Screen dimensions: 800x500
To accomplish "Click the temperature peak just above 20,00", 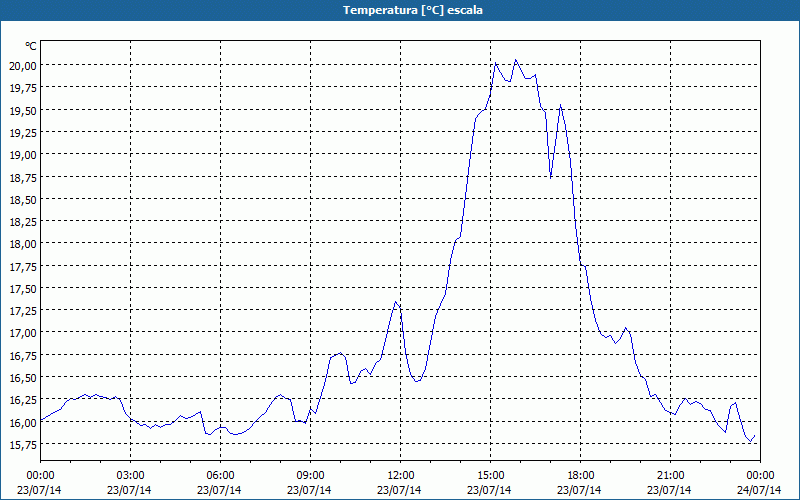I will click(x=516, y=60).
